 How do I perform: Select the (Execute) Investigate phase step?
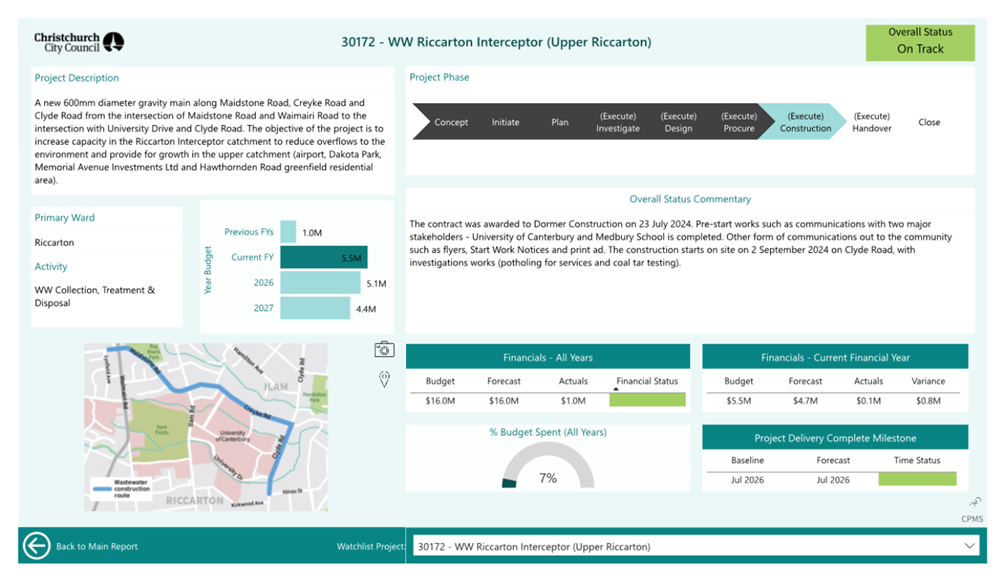coord(618,122)
